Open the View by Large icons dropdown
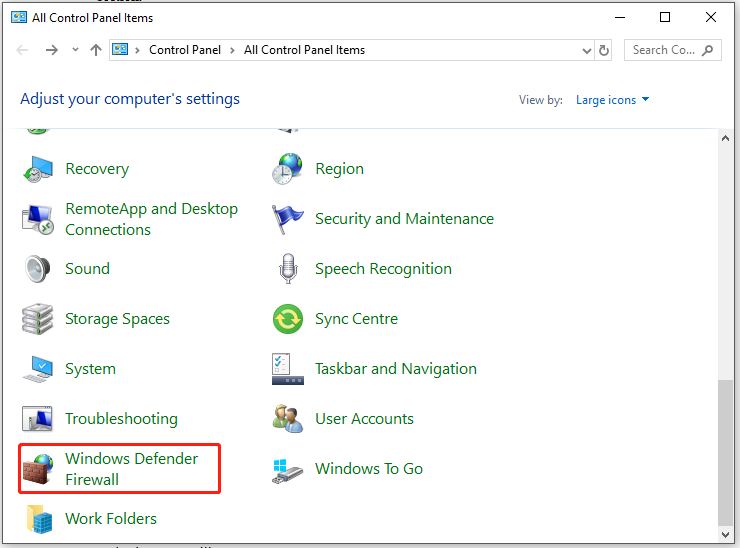This screenshot has height=548, width=740. tap(613, 100)
